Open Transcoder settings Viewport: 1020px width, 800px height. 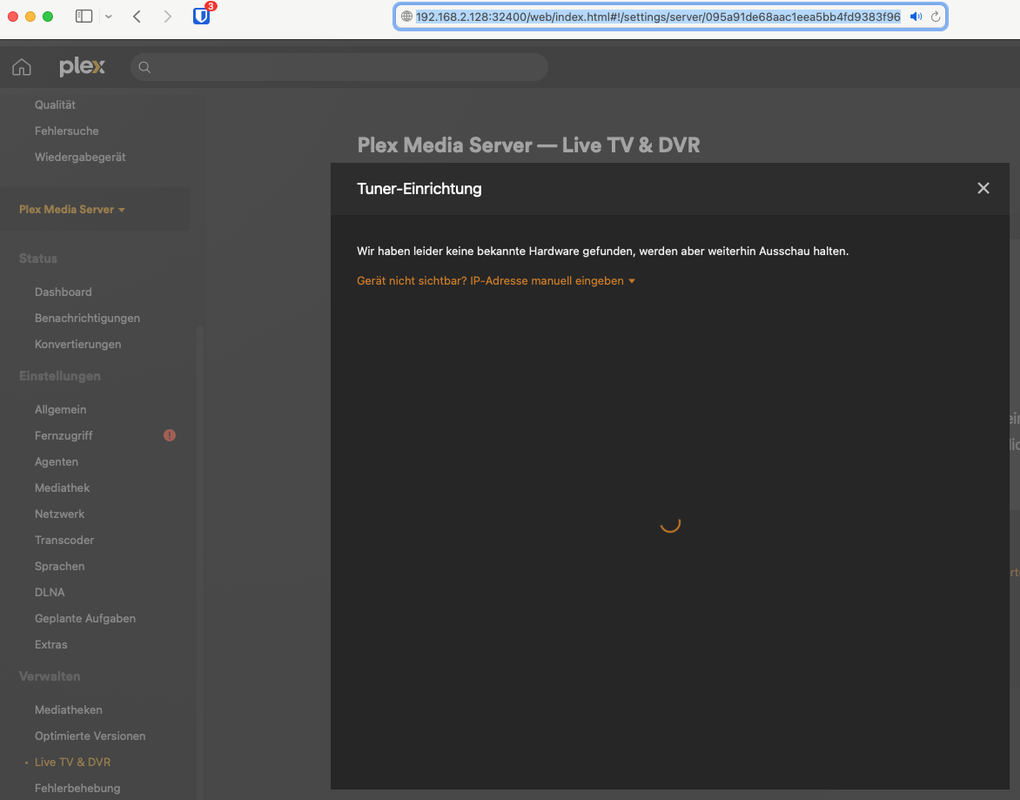[x=64, y=540]
